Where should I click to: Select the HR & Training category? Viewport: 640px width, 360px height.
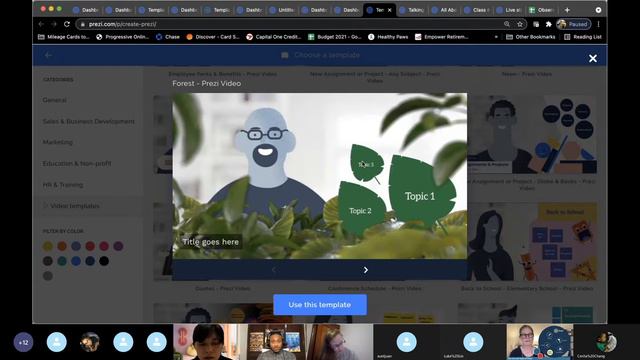click(63, 184)
